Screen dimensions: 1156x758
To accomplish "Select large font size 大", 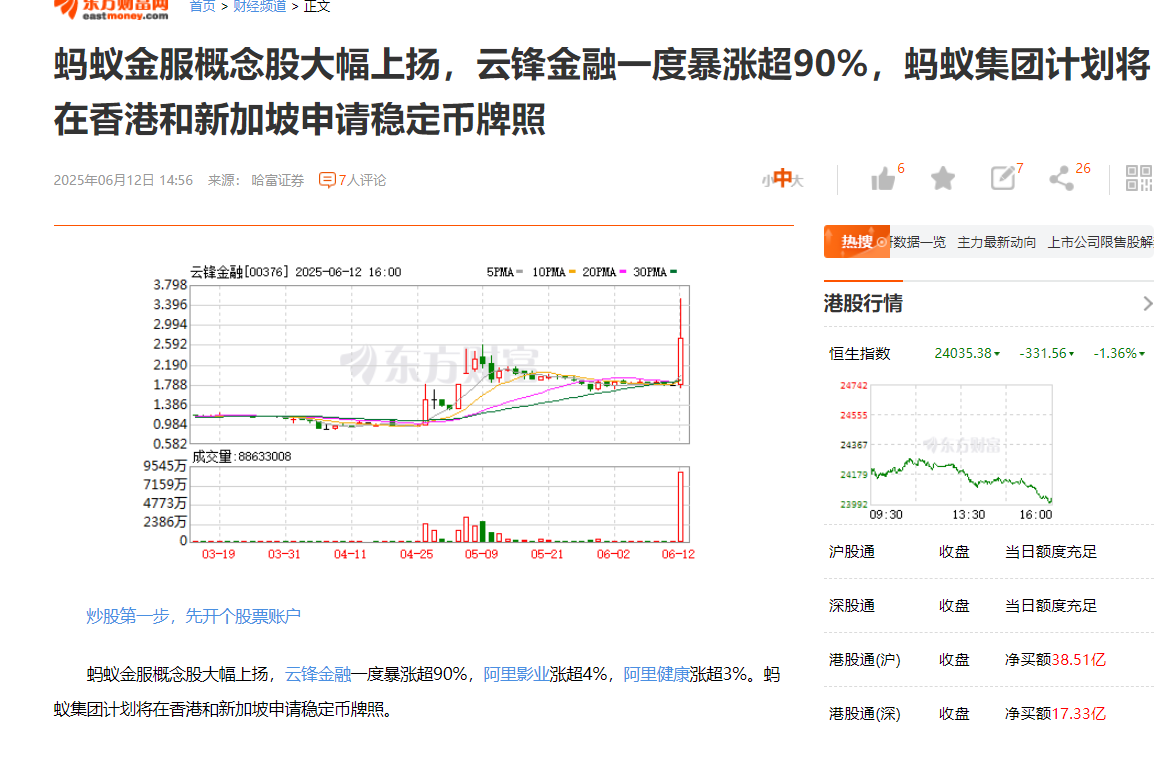I will (798, 181).
